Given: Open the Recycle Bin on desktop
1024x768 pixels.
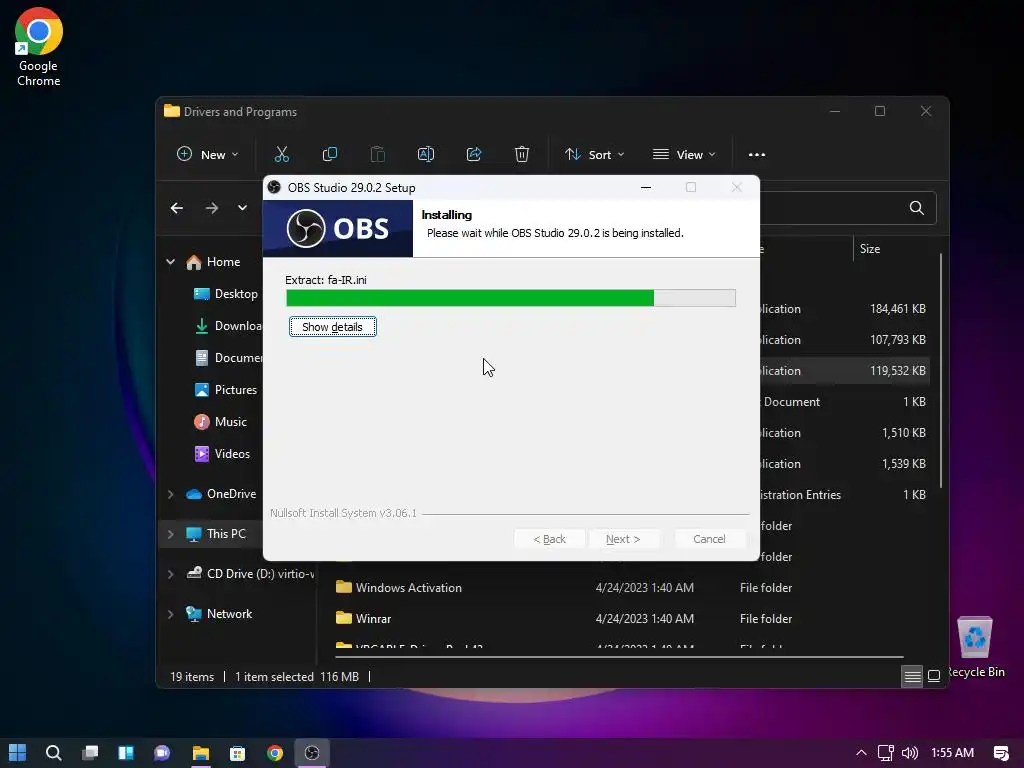Looking at the screenshot, I should pyautogui.click(x=975, y=647).
